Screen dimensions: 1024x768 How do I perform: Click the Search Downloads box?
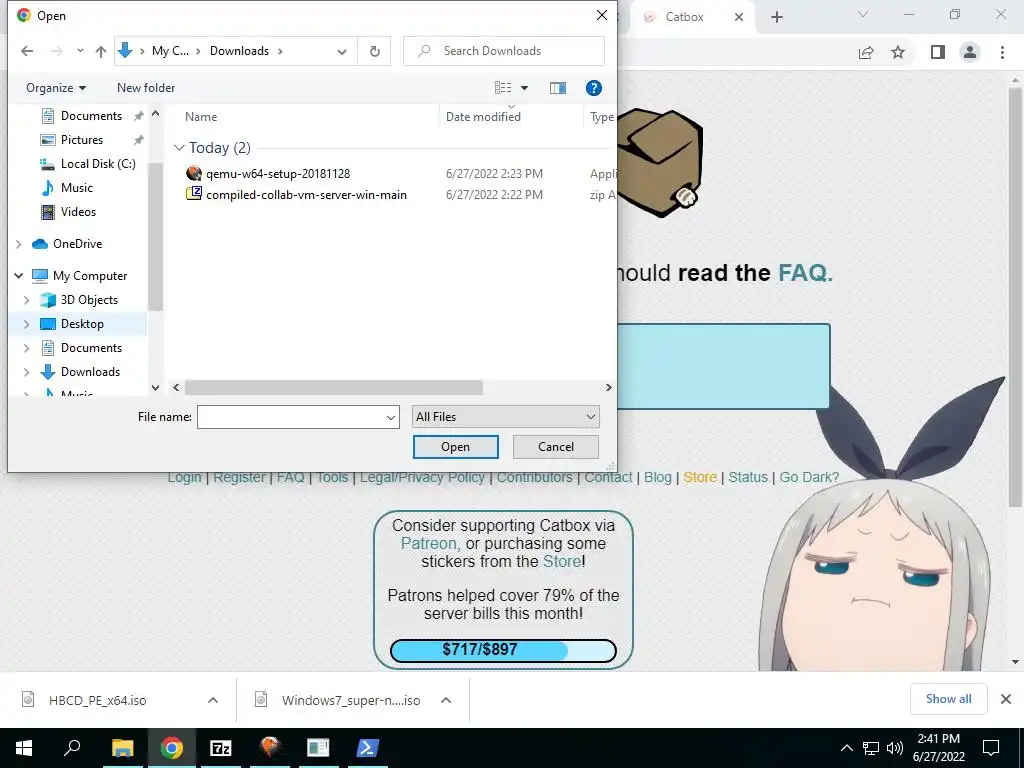point(504,51)
